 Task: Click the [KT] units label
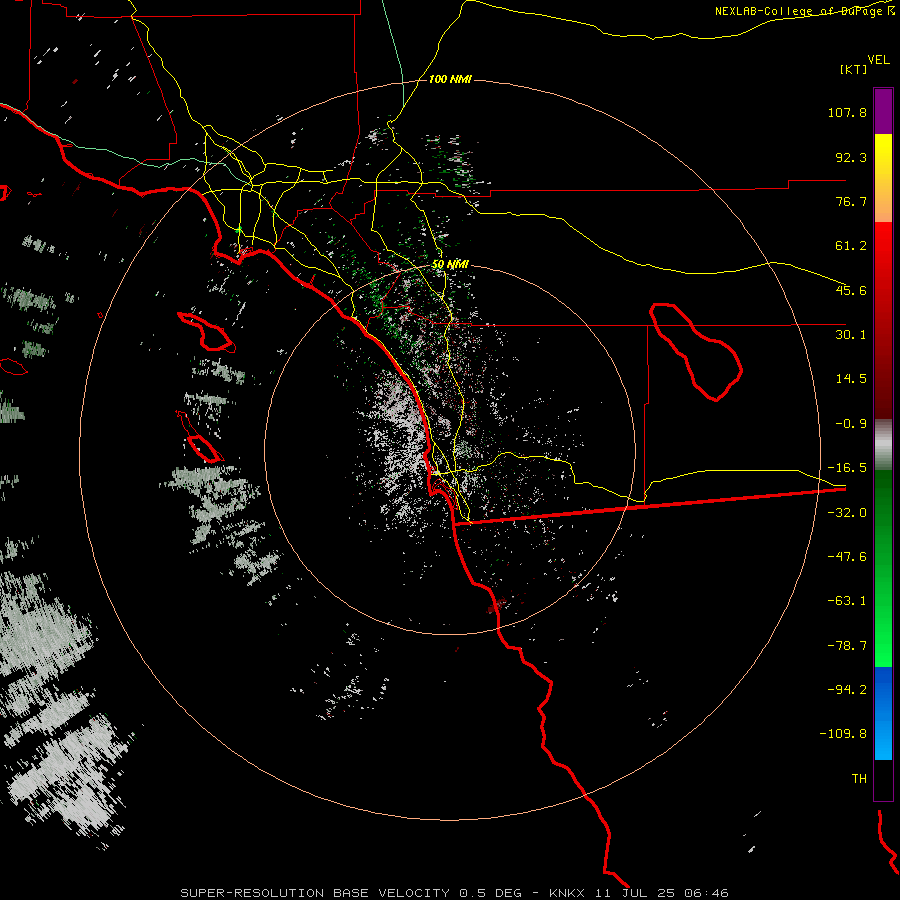853,69
